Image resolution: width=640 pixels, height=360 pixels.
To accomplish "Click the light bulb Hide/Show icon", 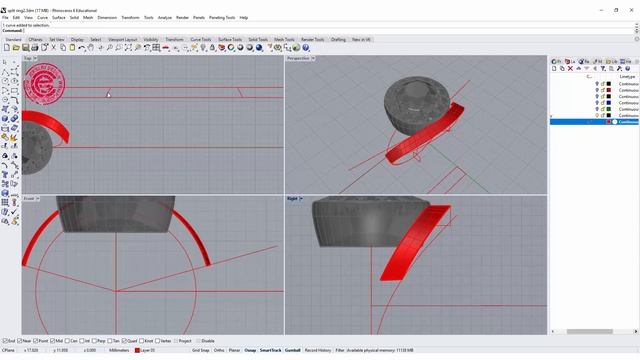I will coord(203,48).
